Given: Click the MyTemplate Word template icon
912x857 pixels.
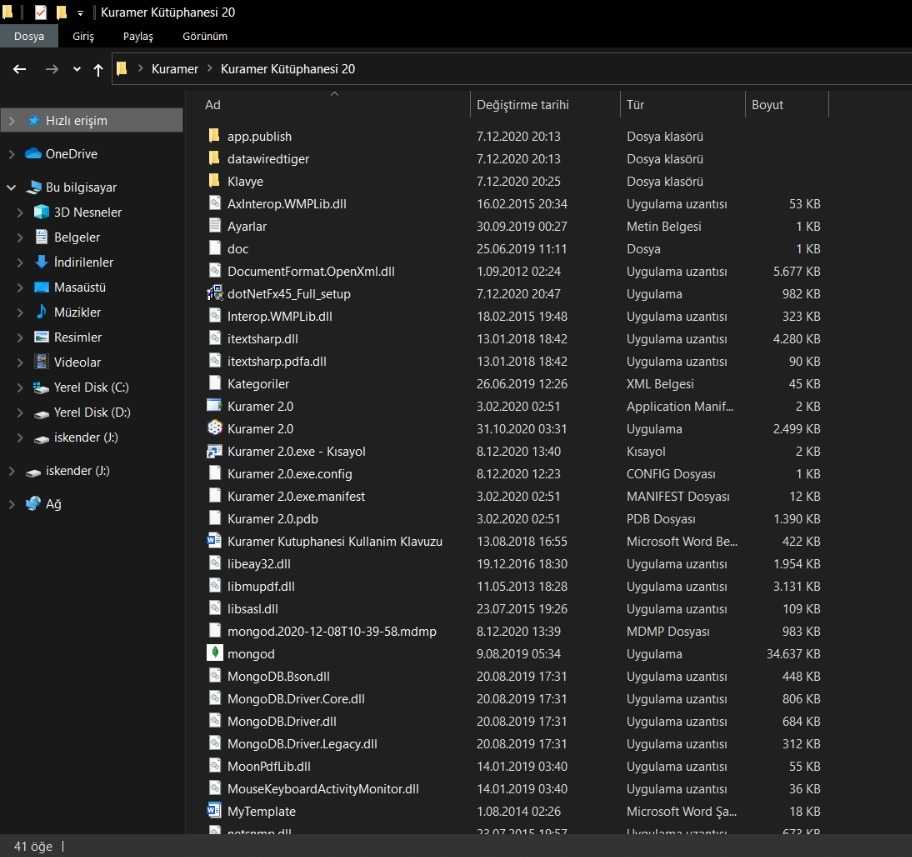Looking at the screenshot, I should (215, 810).
